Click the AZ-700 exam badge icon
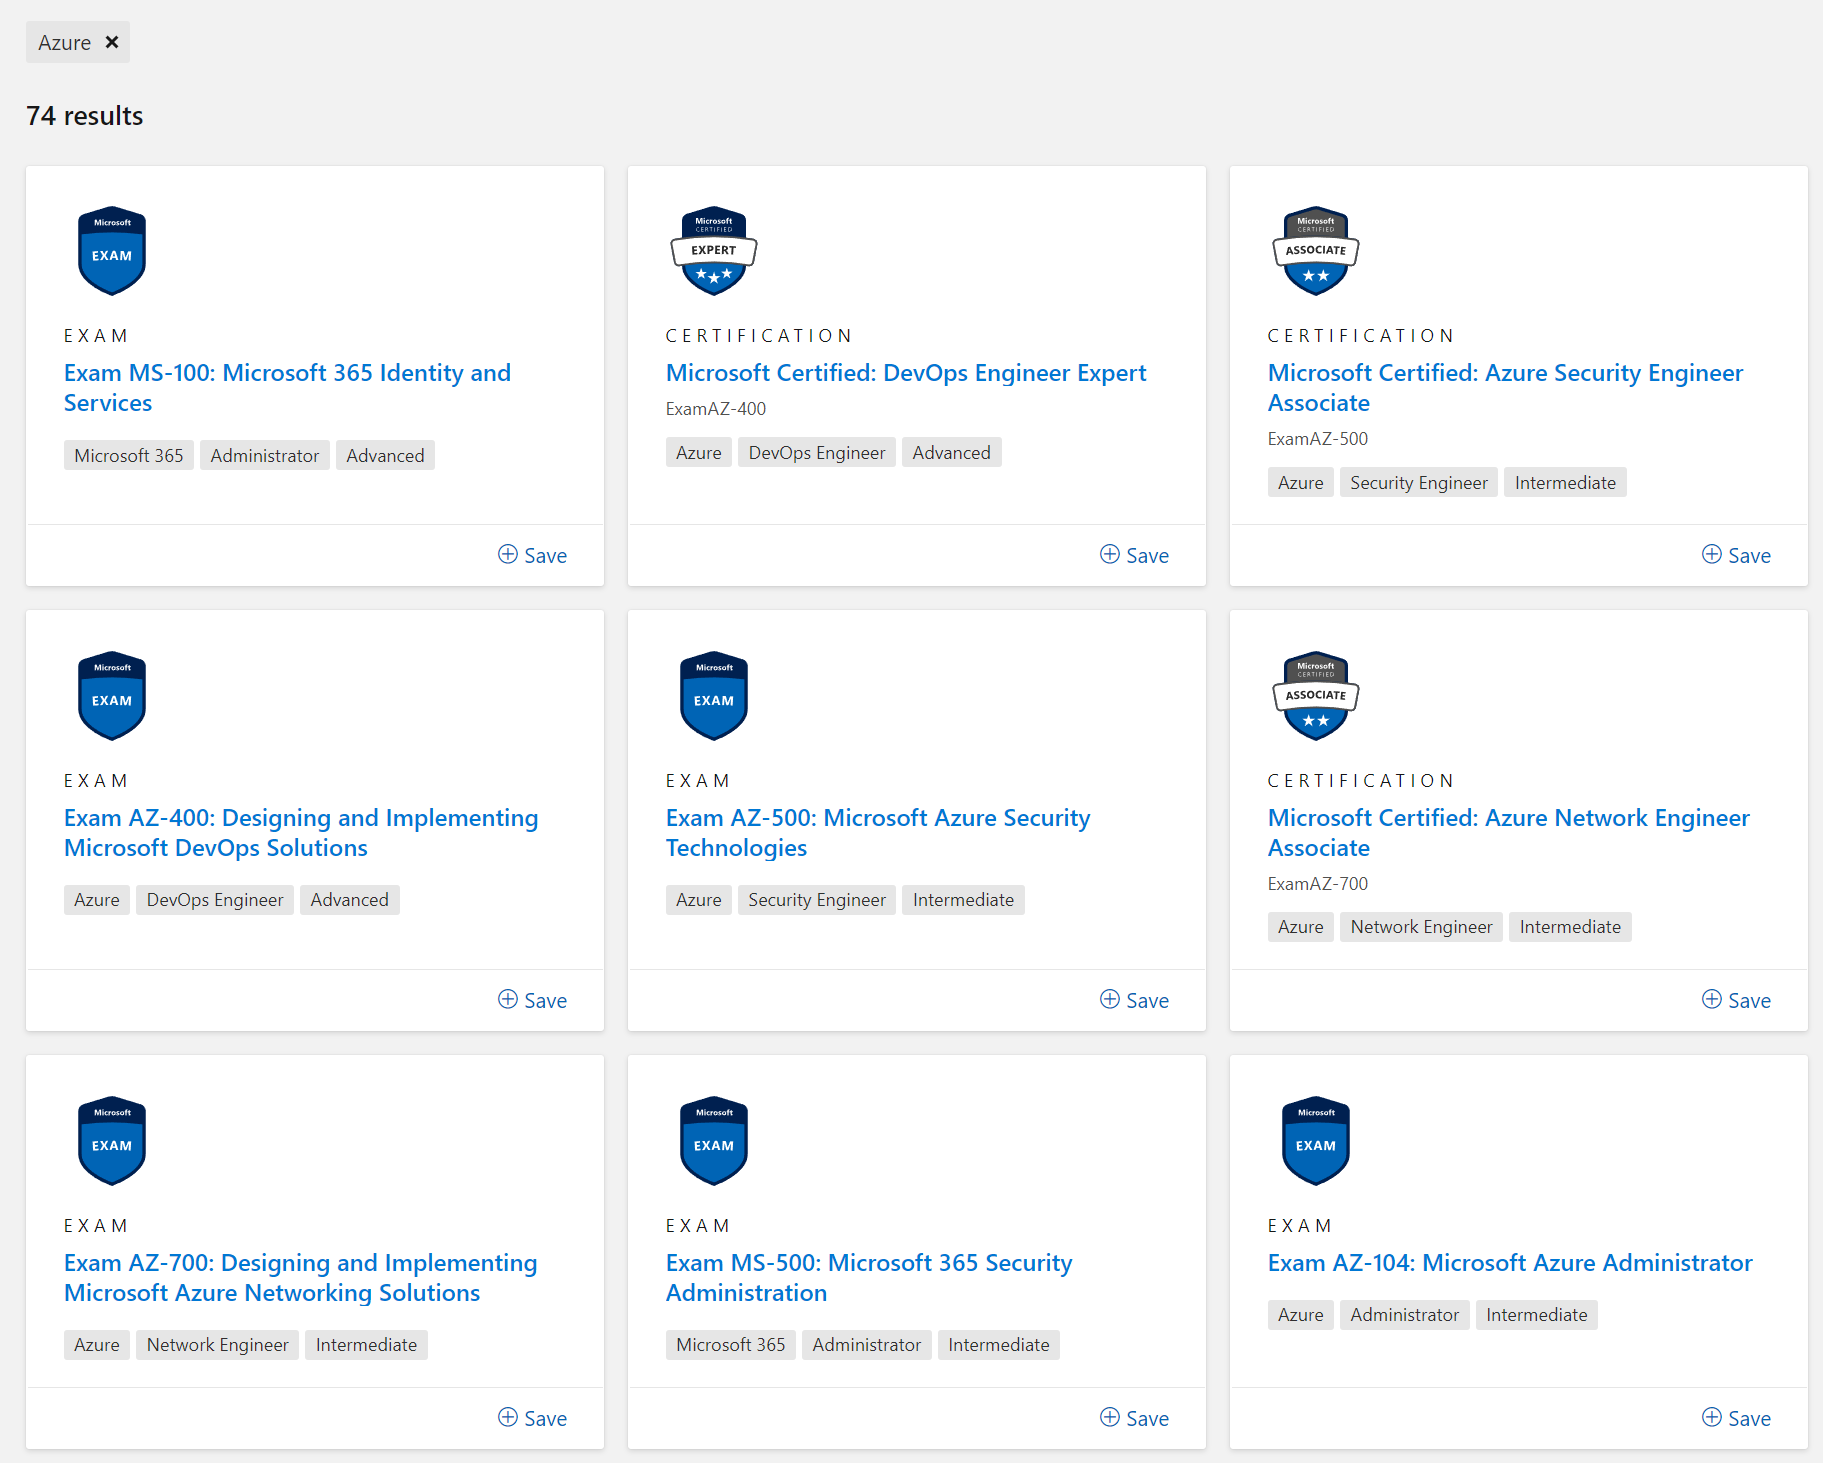Screen dimensions: 1823x1463 (x=112, y=1141)
